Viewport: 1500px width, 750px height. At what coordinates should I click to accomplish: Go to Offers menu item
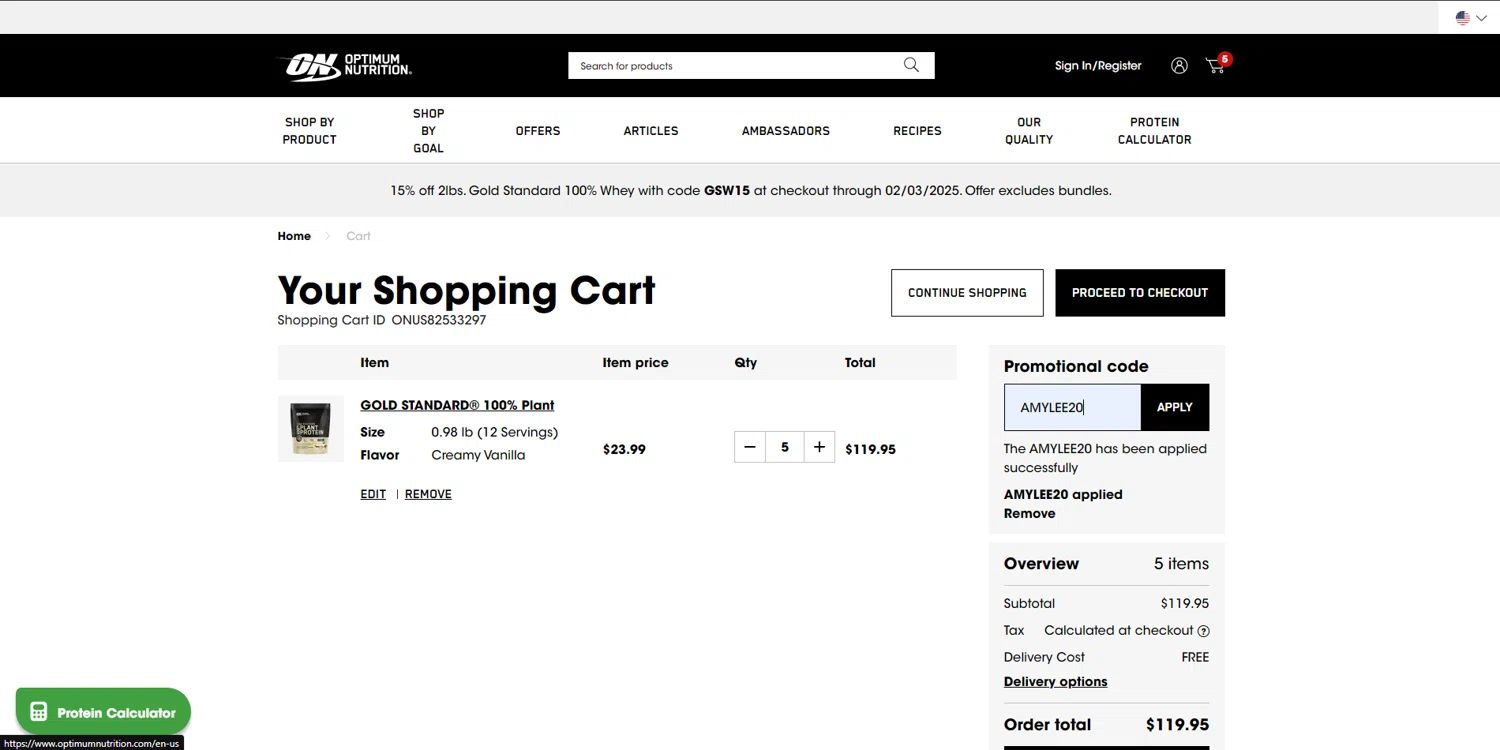[x=538, y=131]
